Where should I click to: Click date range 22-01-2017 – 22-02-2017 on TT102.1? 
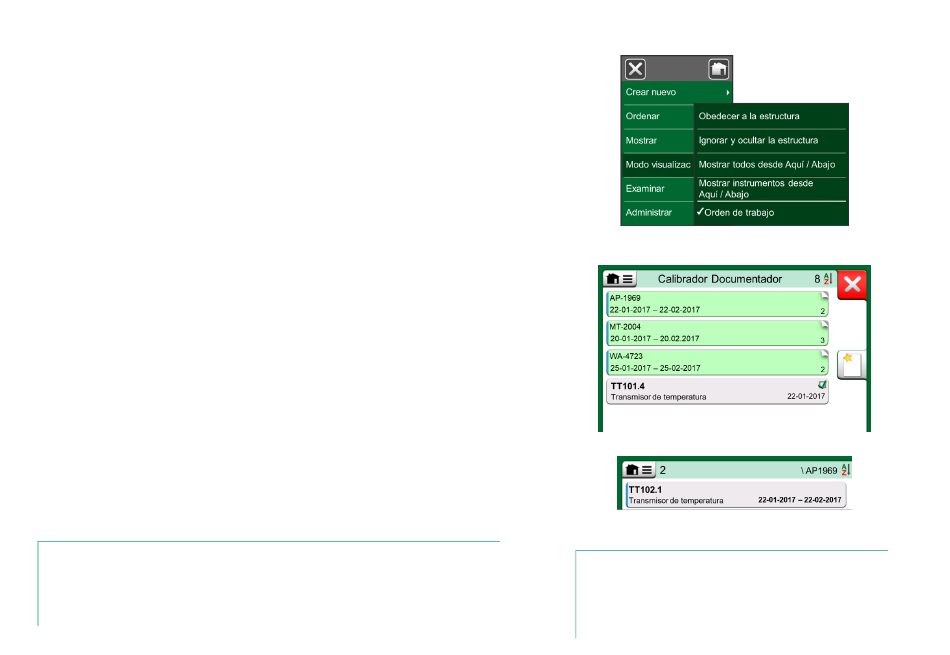pos(800,500)
